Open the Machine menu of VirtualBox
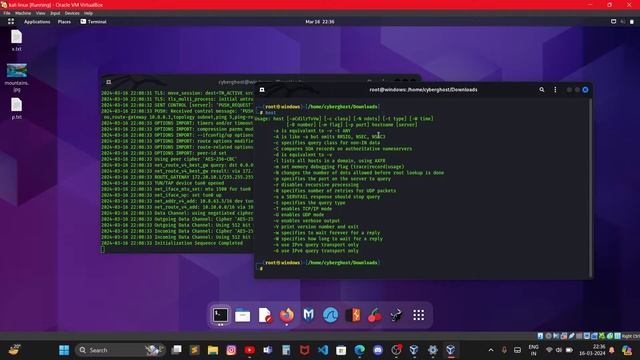Viewport: 640px width, 360px height. pyautogui.click(x=23, y=13)
